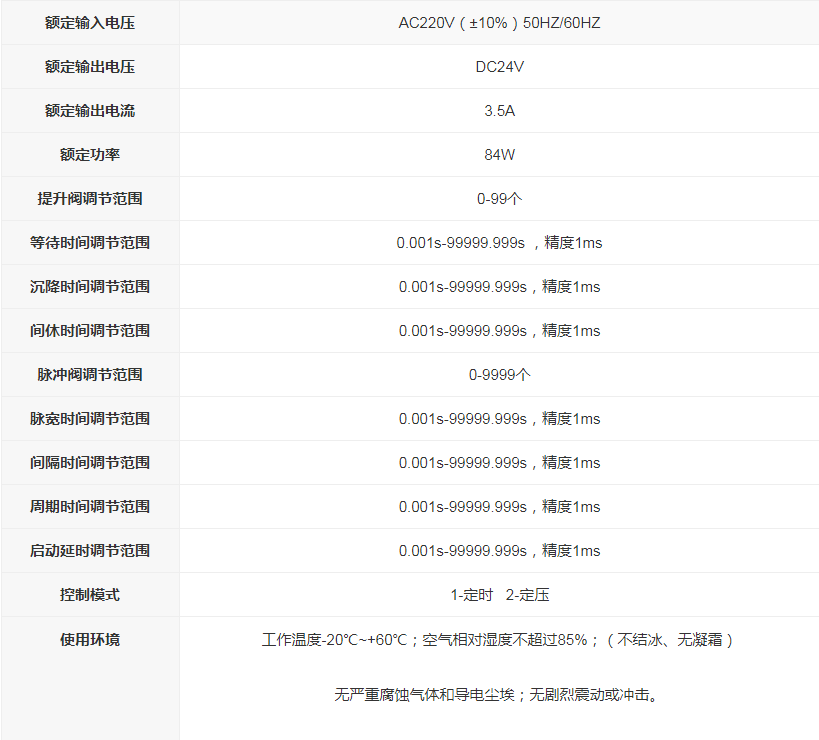Select the 1-定时 2-定压 control mode value
Screen dimensions: 819x740
point(498,594)
